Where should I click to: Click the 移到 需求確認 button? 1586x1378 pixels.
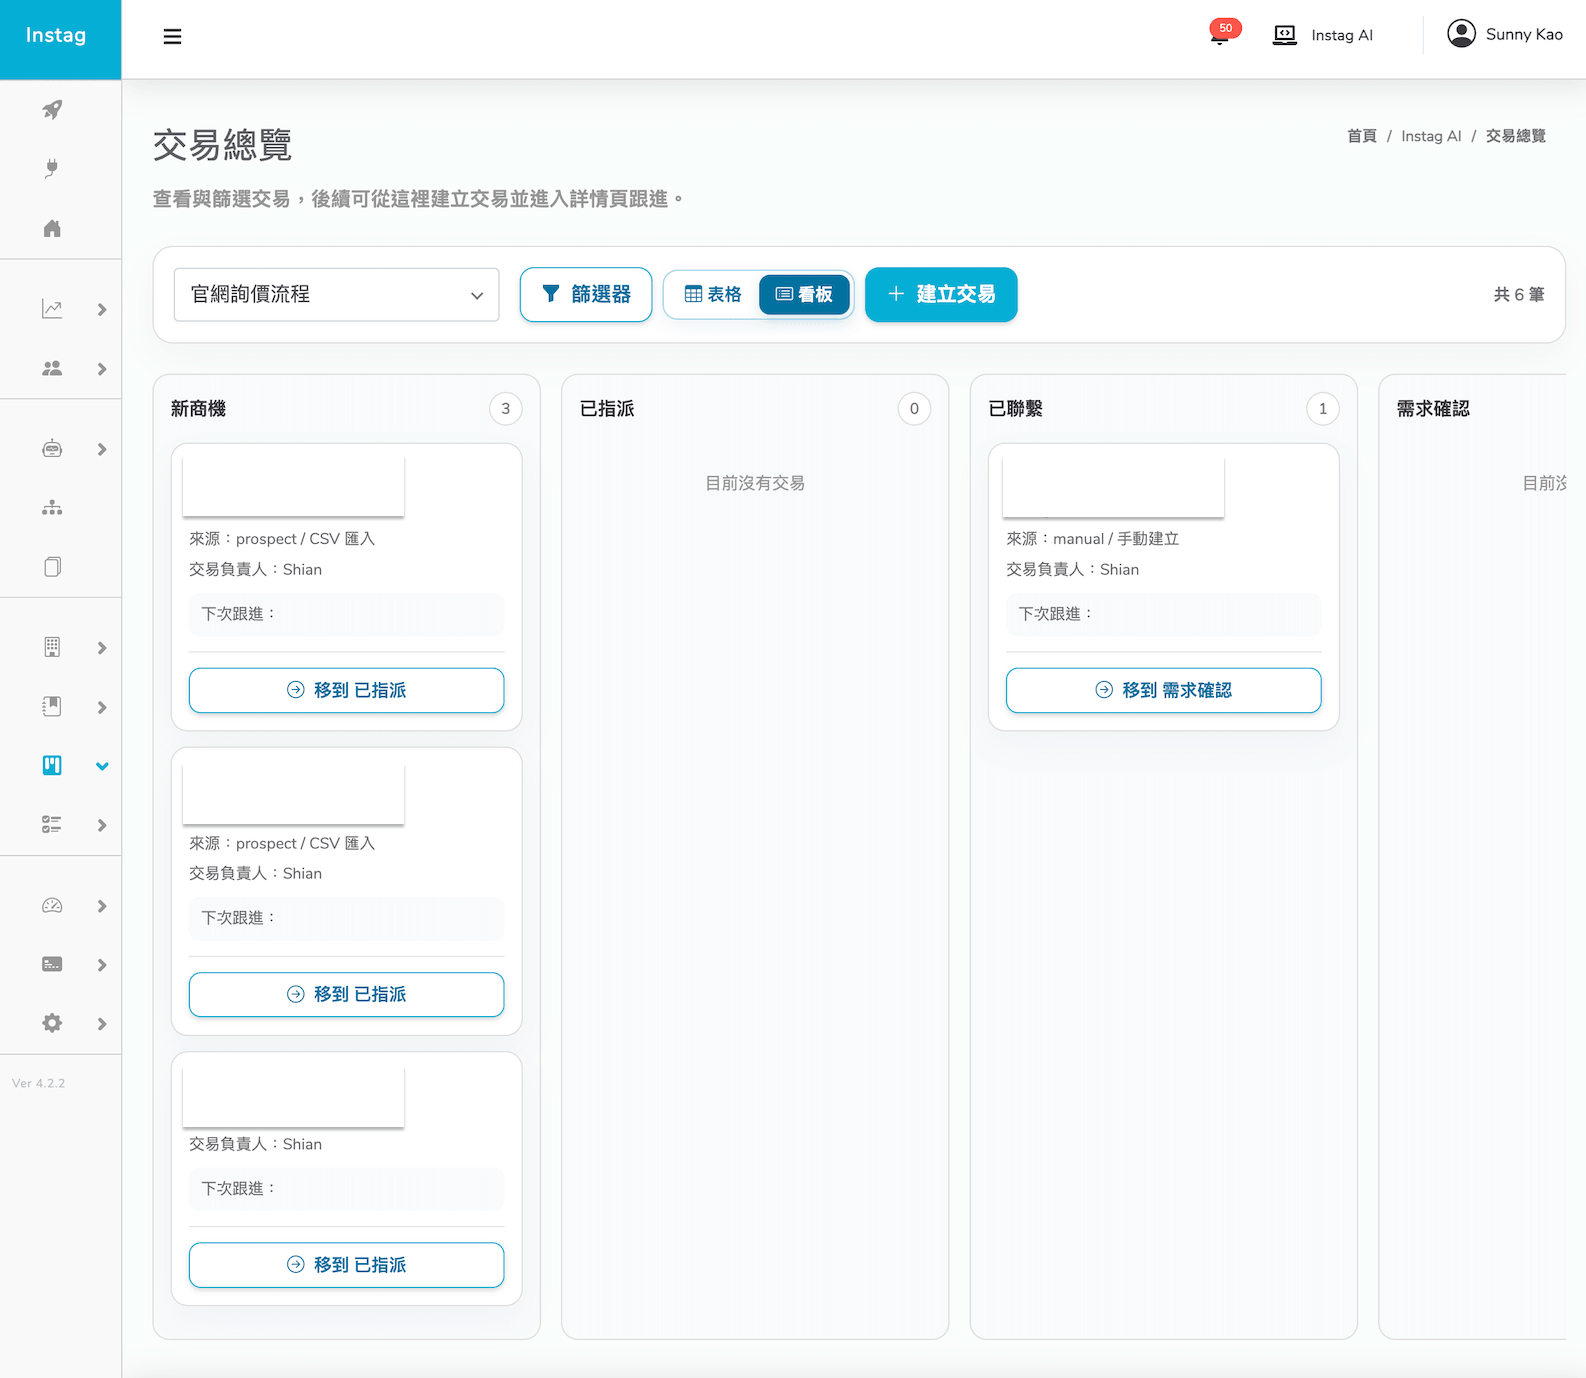tap(1163, 690)
